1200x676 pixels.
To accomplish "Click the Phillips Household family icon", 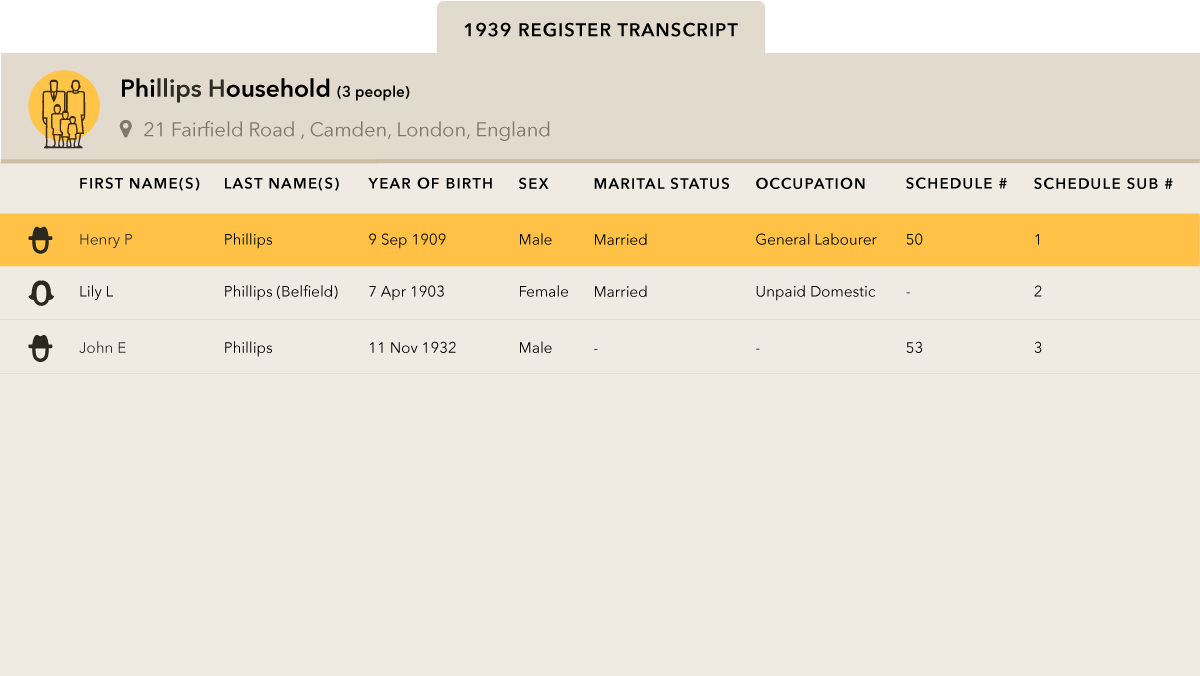I will [64, 109].
